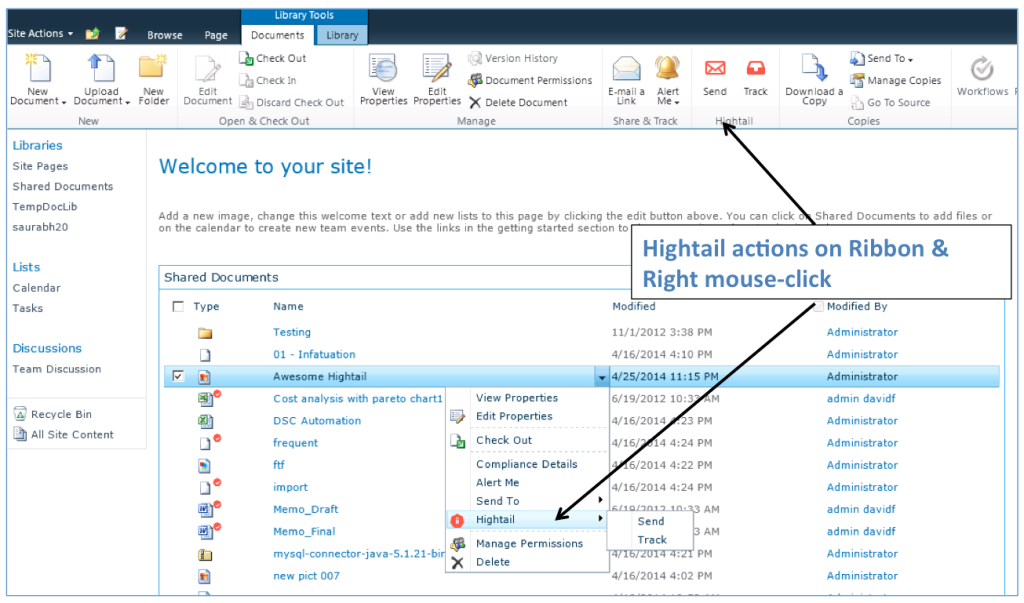Screen dimensions: 1024x603
Task: Click the edit page icon beside Browse
Action: click(121, 33)
